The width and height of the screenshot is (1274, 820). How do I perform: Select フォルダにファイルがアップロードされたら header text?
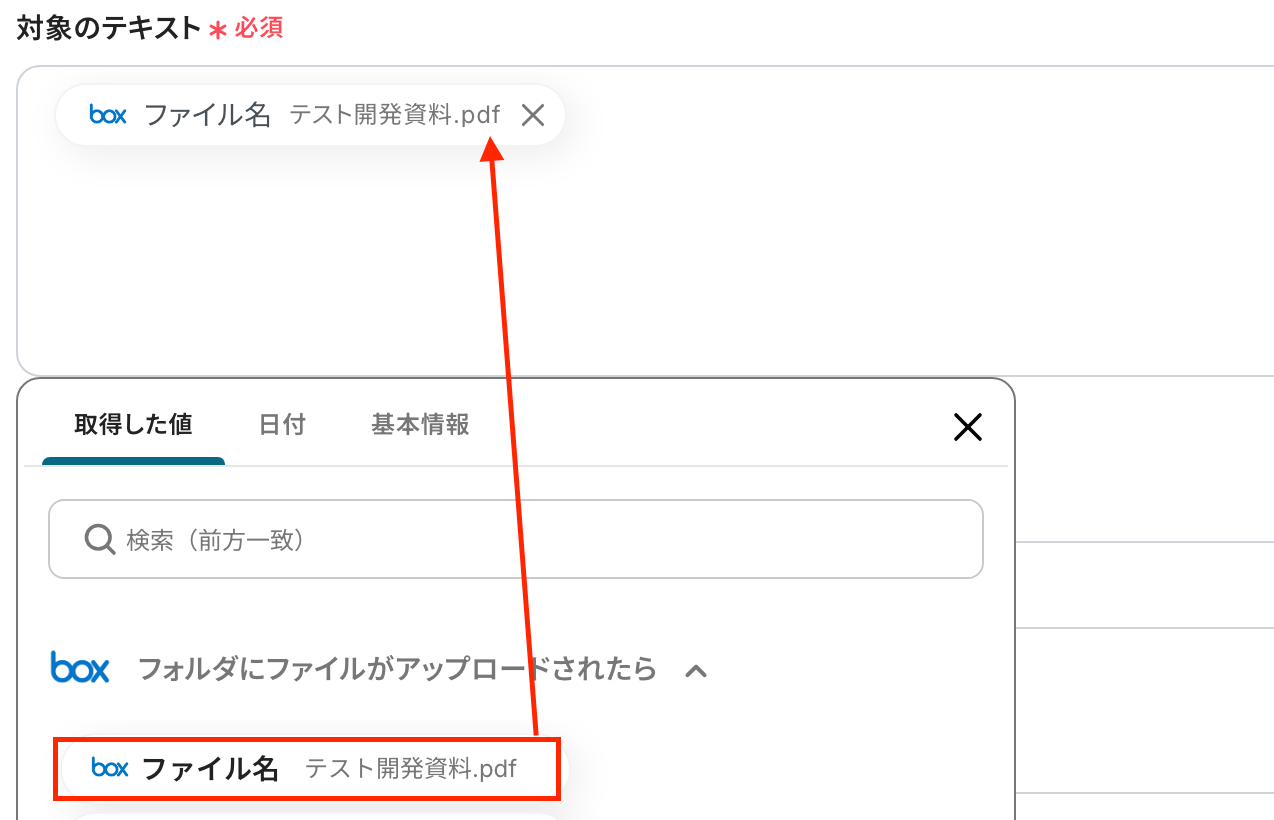397,668
